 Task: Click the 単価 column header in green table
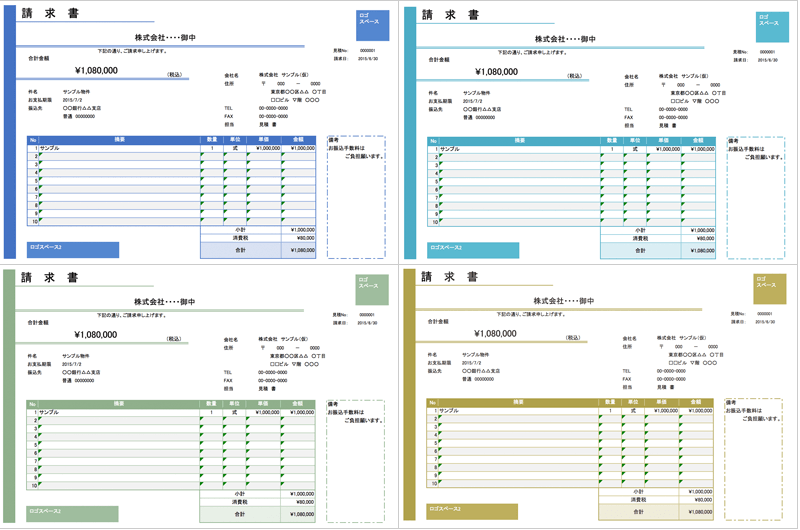[x=263, y=403]
